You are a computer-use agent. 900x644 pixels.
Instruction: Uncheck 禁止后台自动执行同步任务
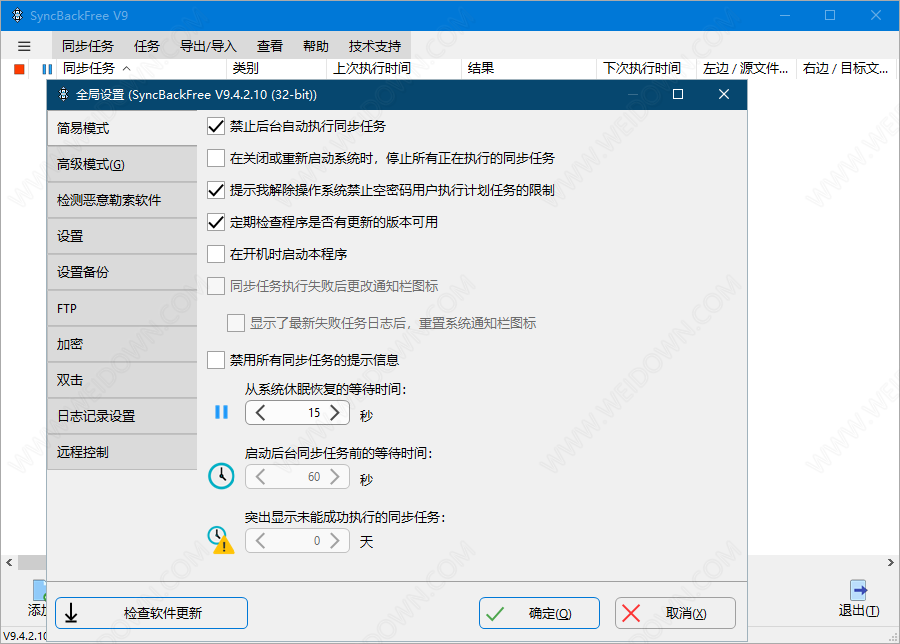tap(216, 126)
